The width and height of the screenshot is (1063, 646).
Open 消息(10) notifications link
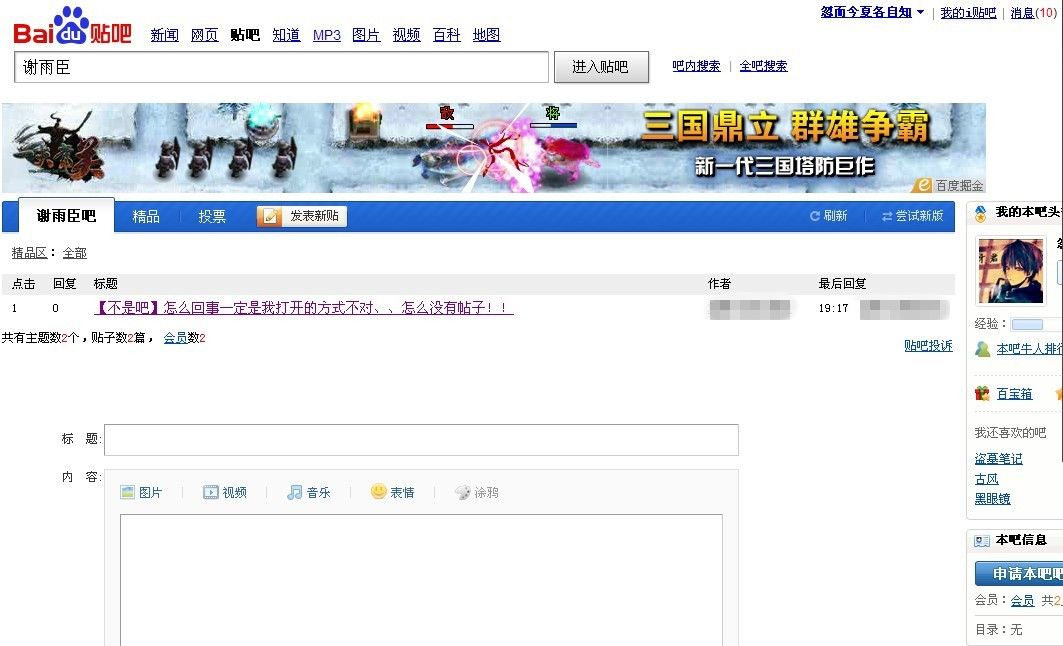point(1032,13)
